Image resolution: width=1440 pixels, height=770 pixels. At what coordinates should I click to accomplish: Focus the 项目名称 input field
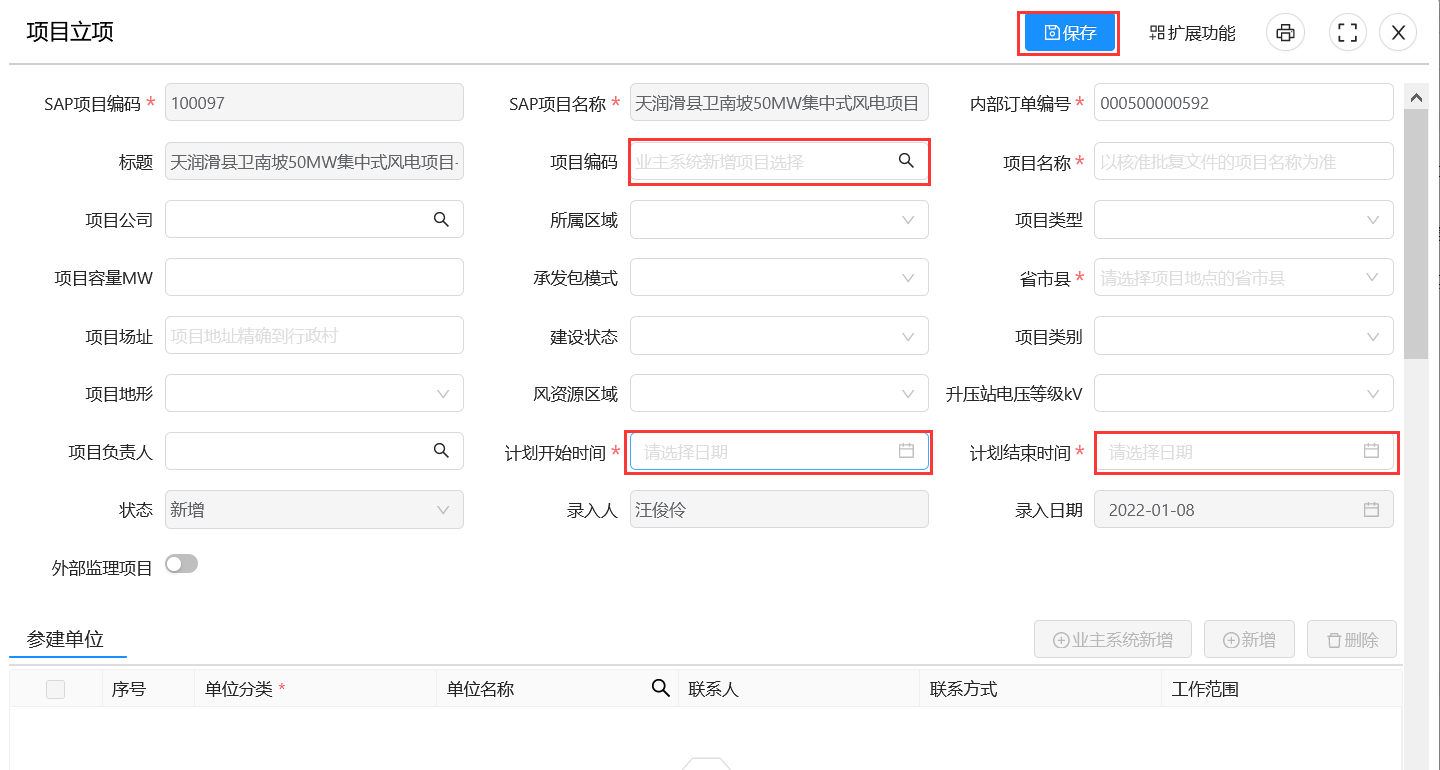[1244, 162]
